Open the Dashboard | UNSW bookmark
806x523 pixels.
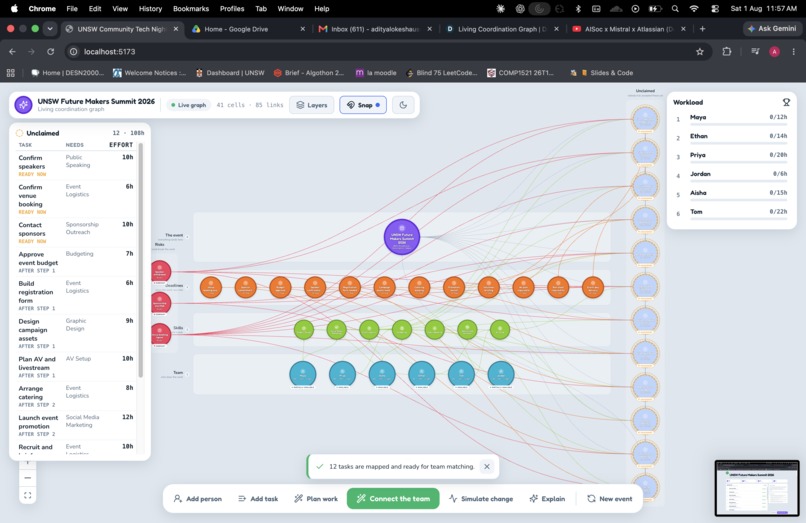pyautogui.click(x=230, y=73)
